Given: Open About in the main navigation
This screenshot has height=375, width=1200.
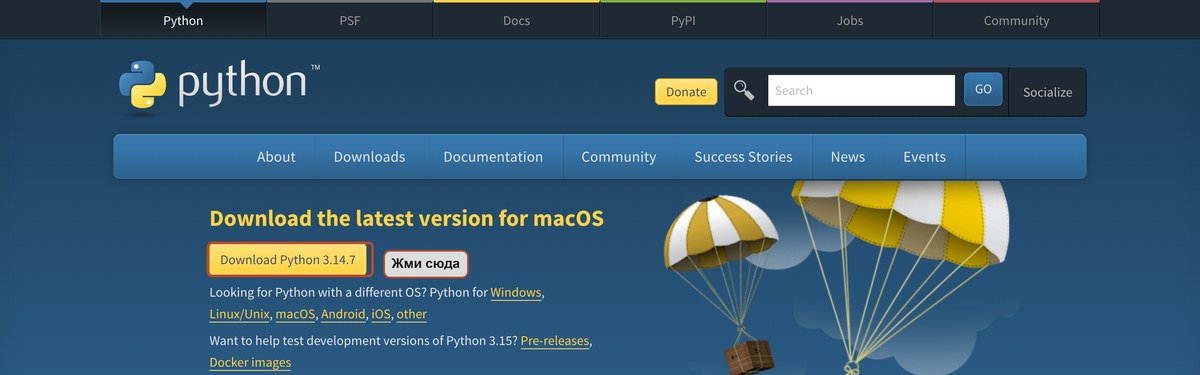Looking at the screenshot, I should 276,156.
